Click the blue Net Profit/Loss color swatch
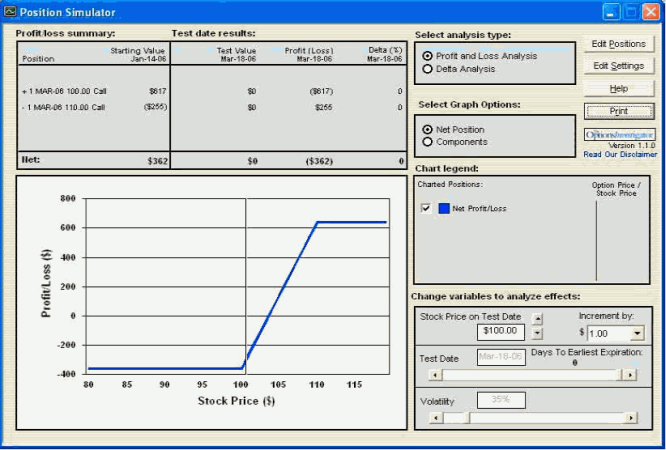 444,208
